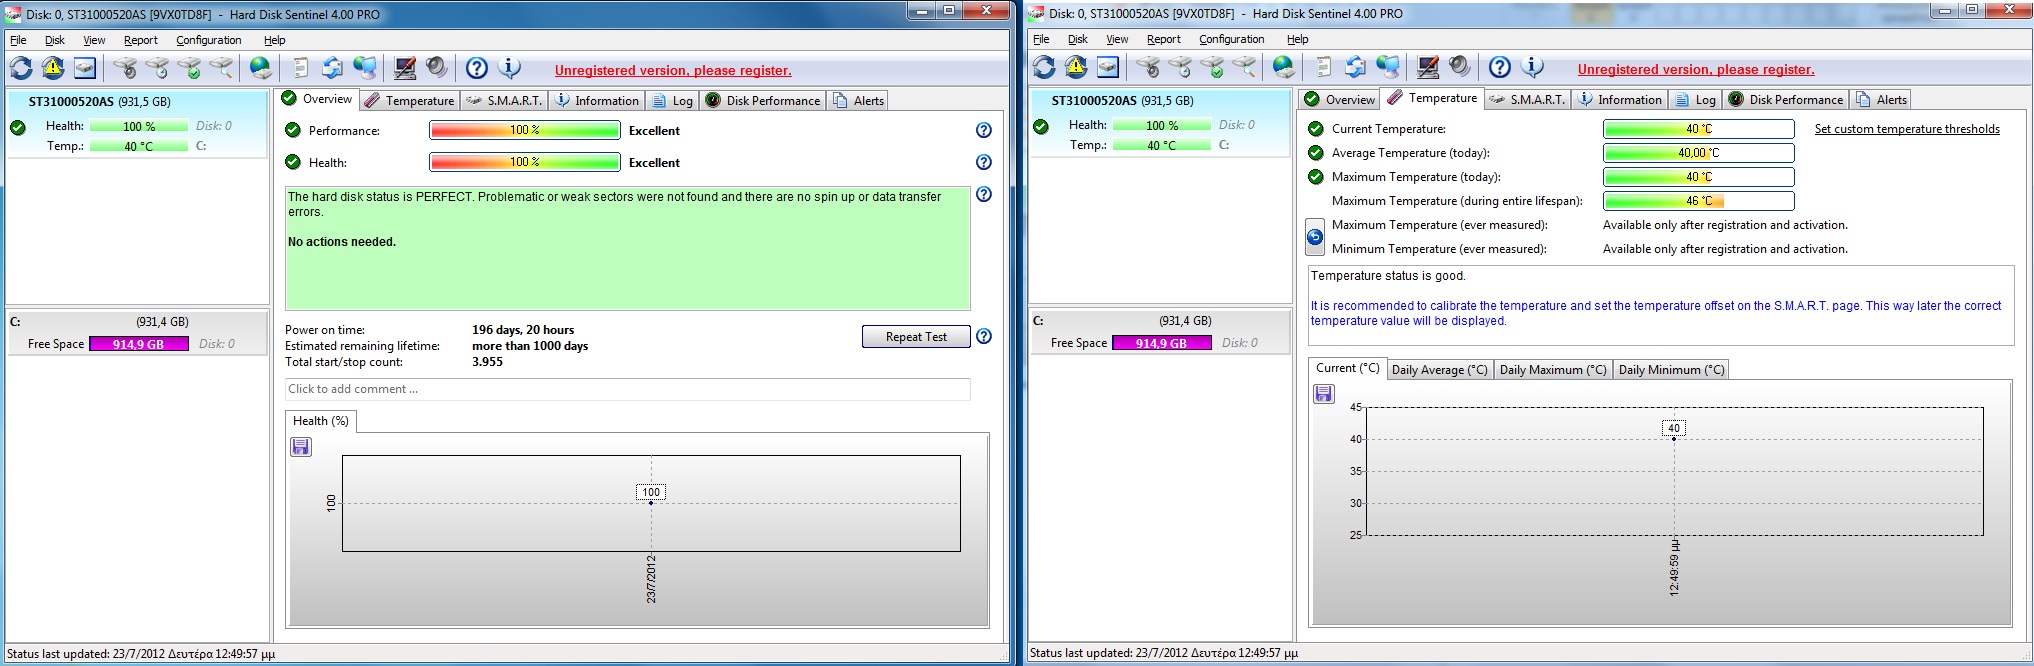This screenshot has height=666, width=2034.
Task: Open Help menu in Temperature window
Action: pos(1297,39)
